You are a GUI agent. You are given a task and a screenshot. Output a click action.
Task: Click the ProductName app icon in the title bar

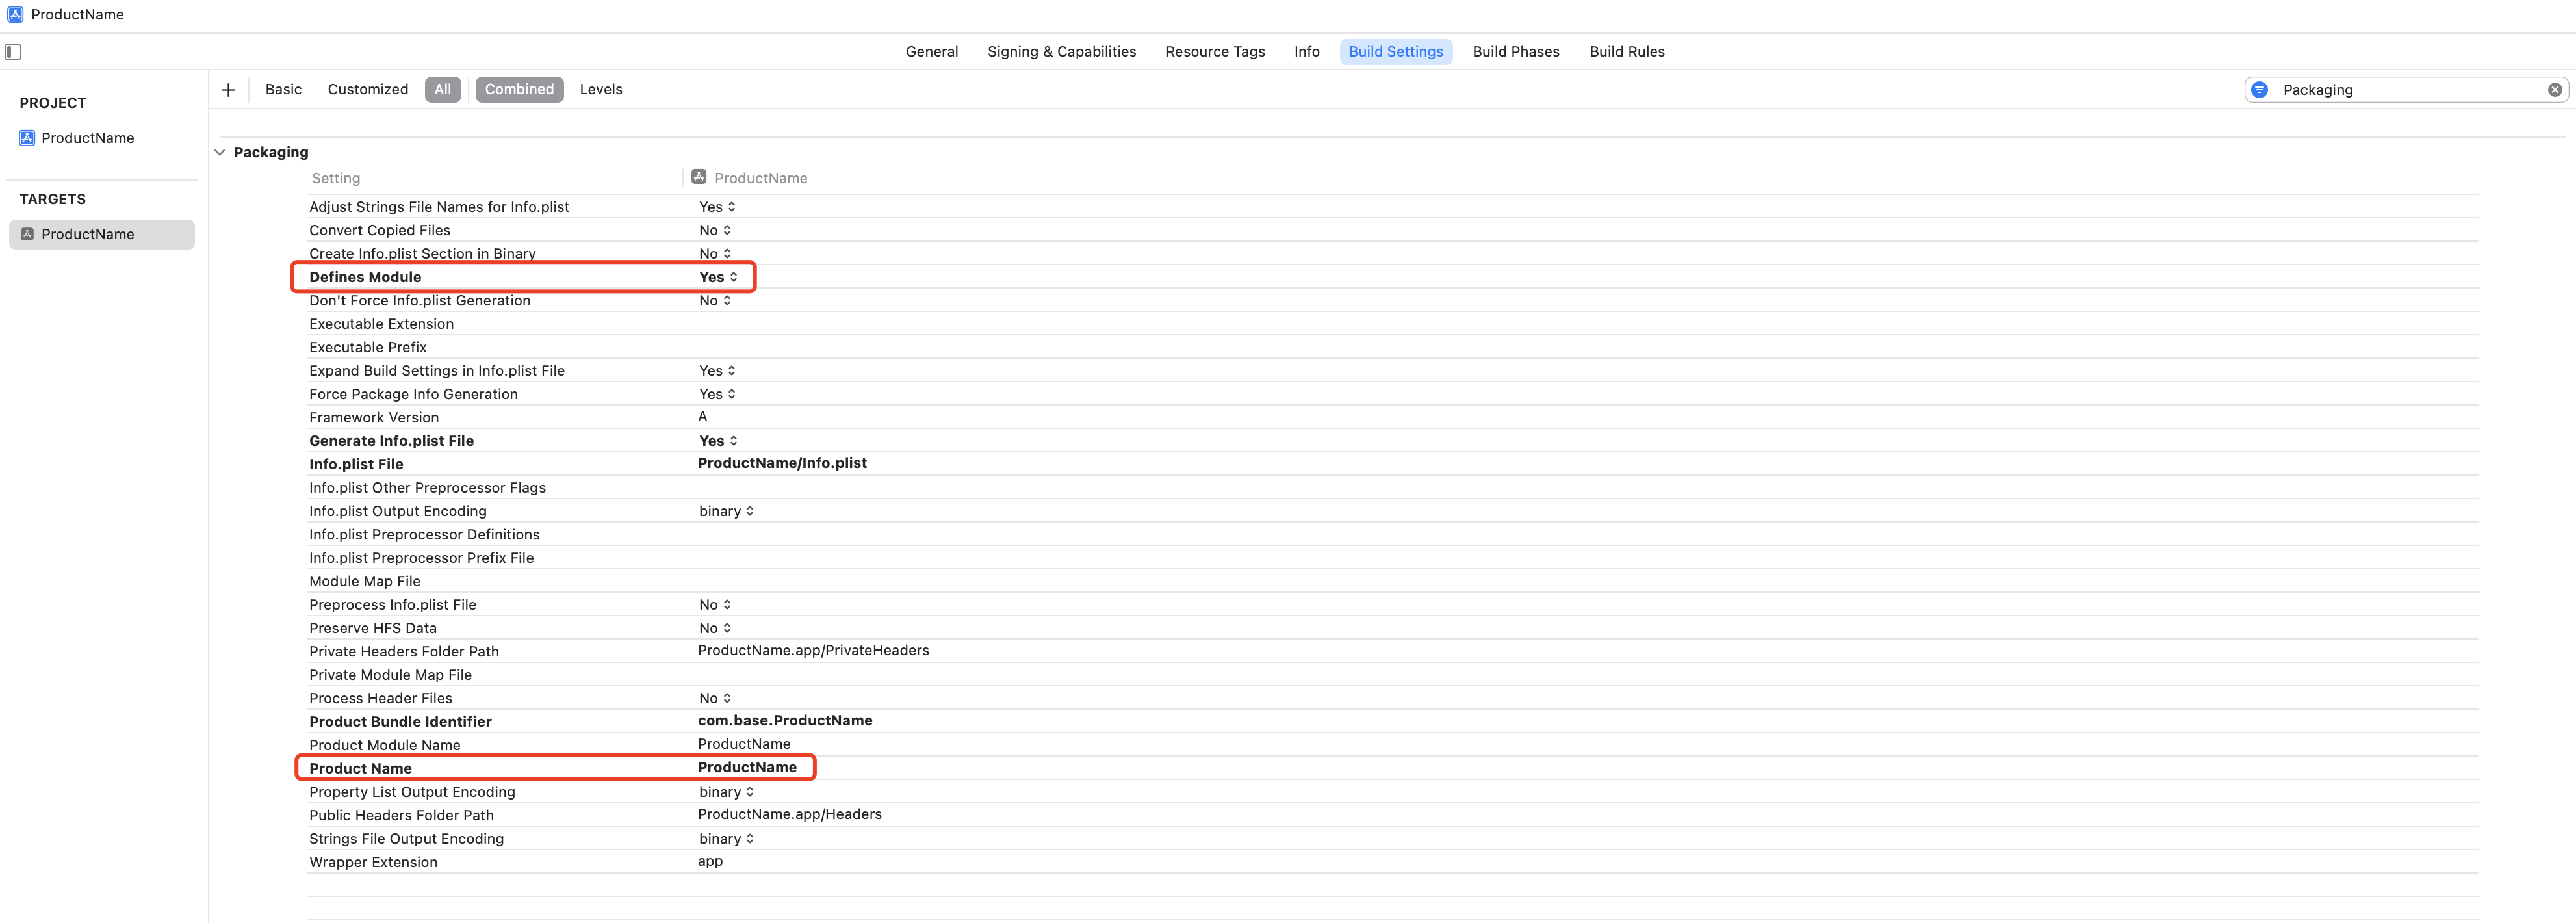[15, 14]
